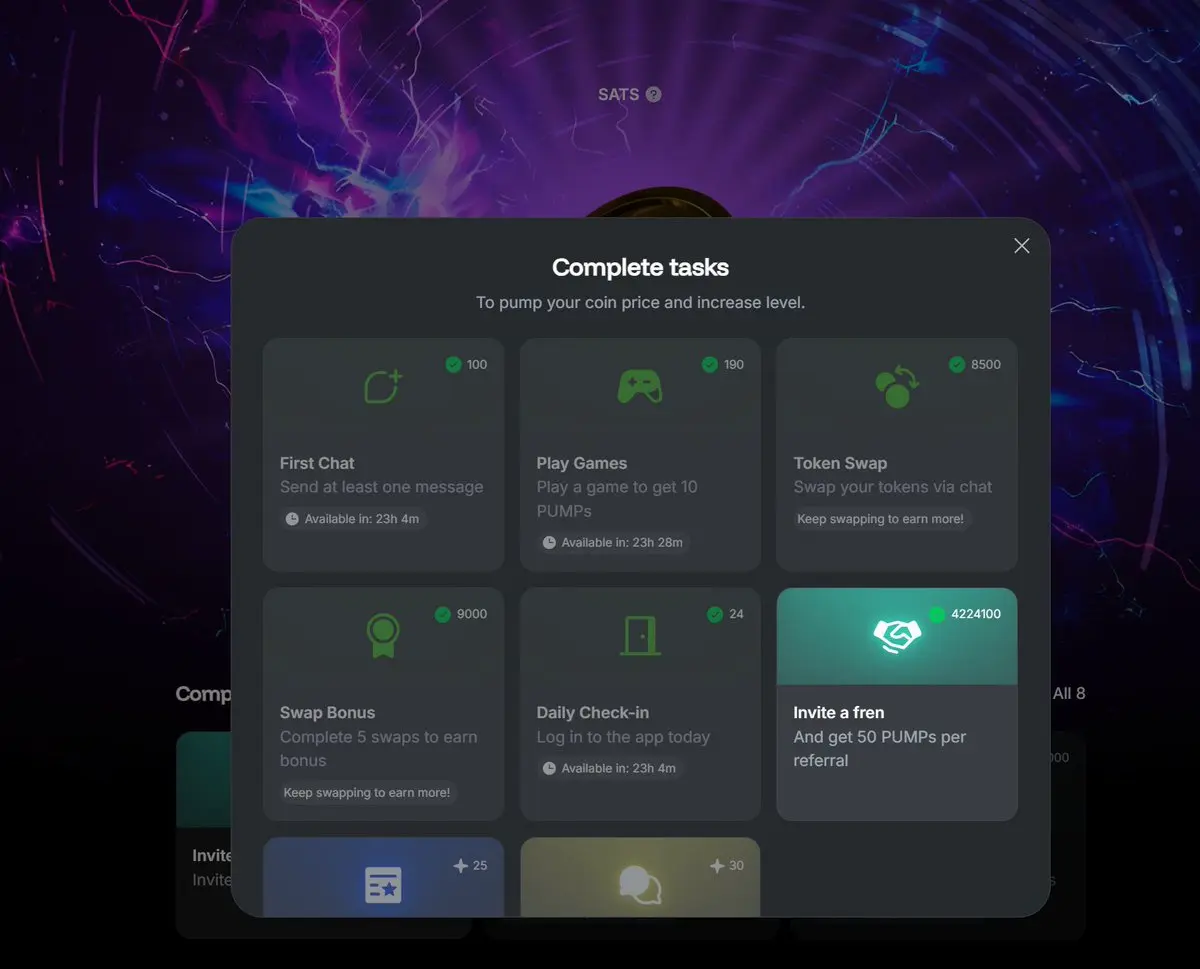Click the clock icon on Play Games card

(x=549, y=543)
